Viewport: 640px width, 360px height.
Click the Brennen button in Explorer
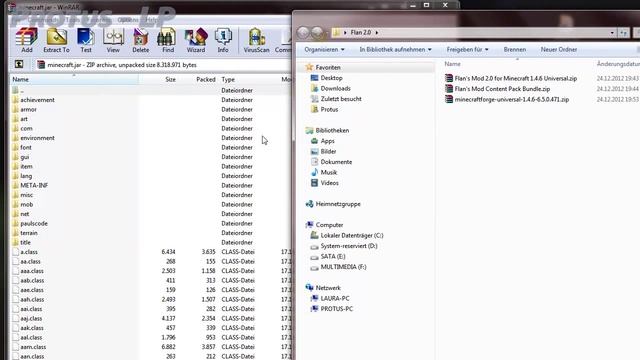(515, 49)
